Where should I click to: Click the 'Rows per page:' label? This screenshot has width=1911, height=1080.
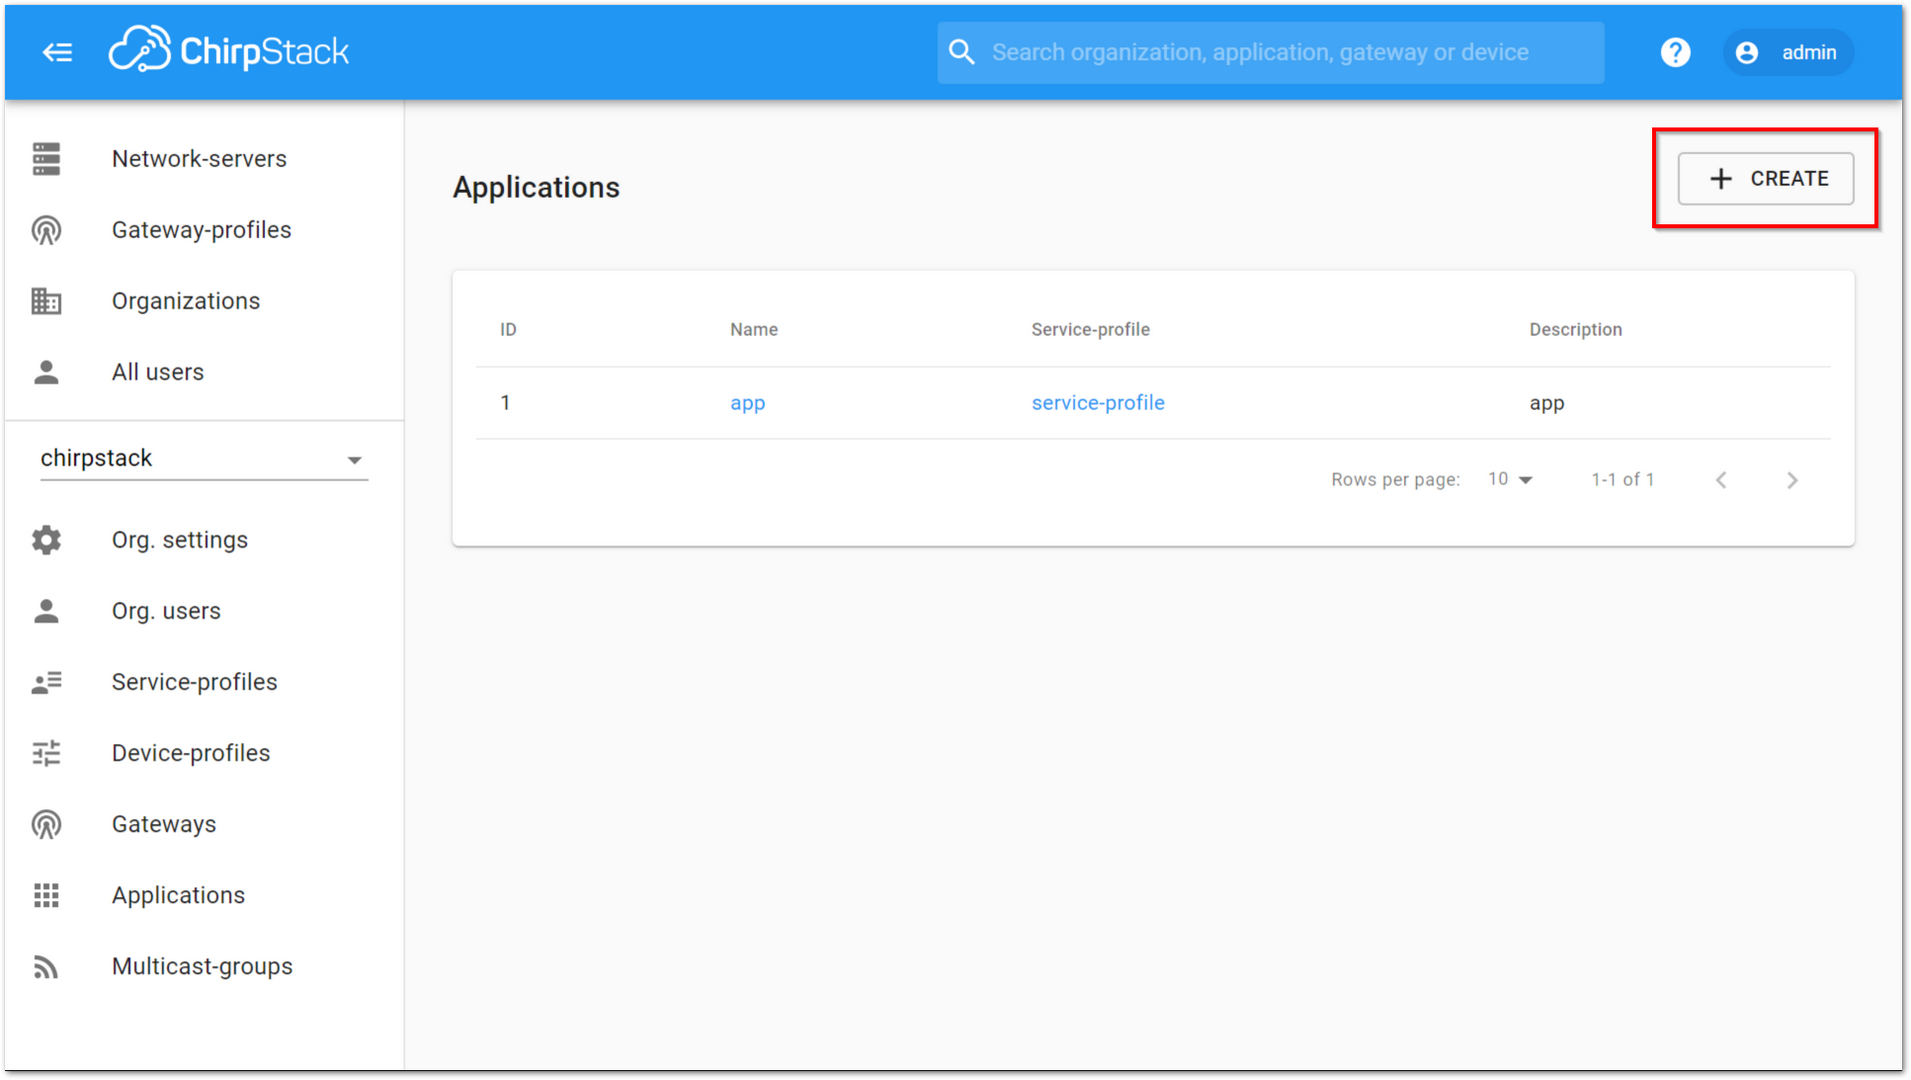[x=1395, y=480]
